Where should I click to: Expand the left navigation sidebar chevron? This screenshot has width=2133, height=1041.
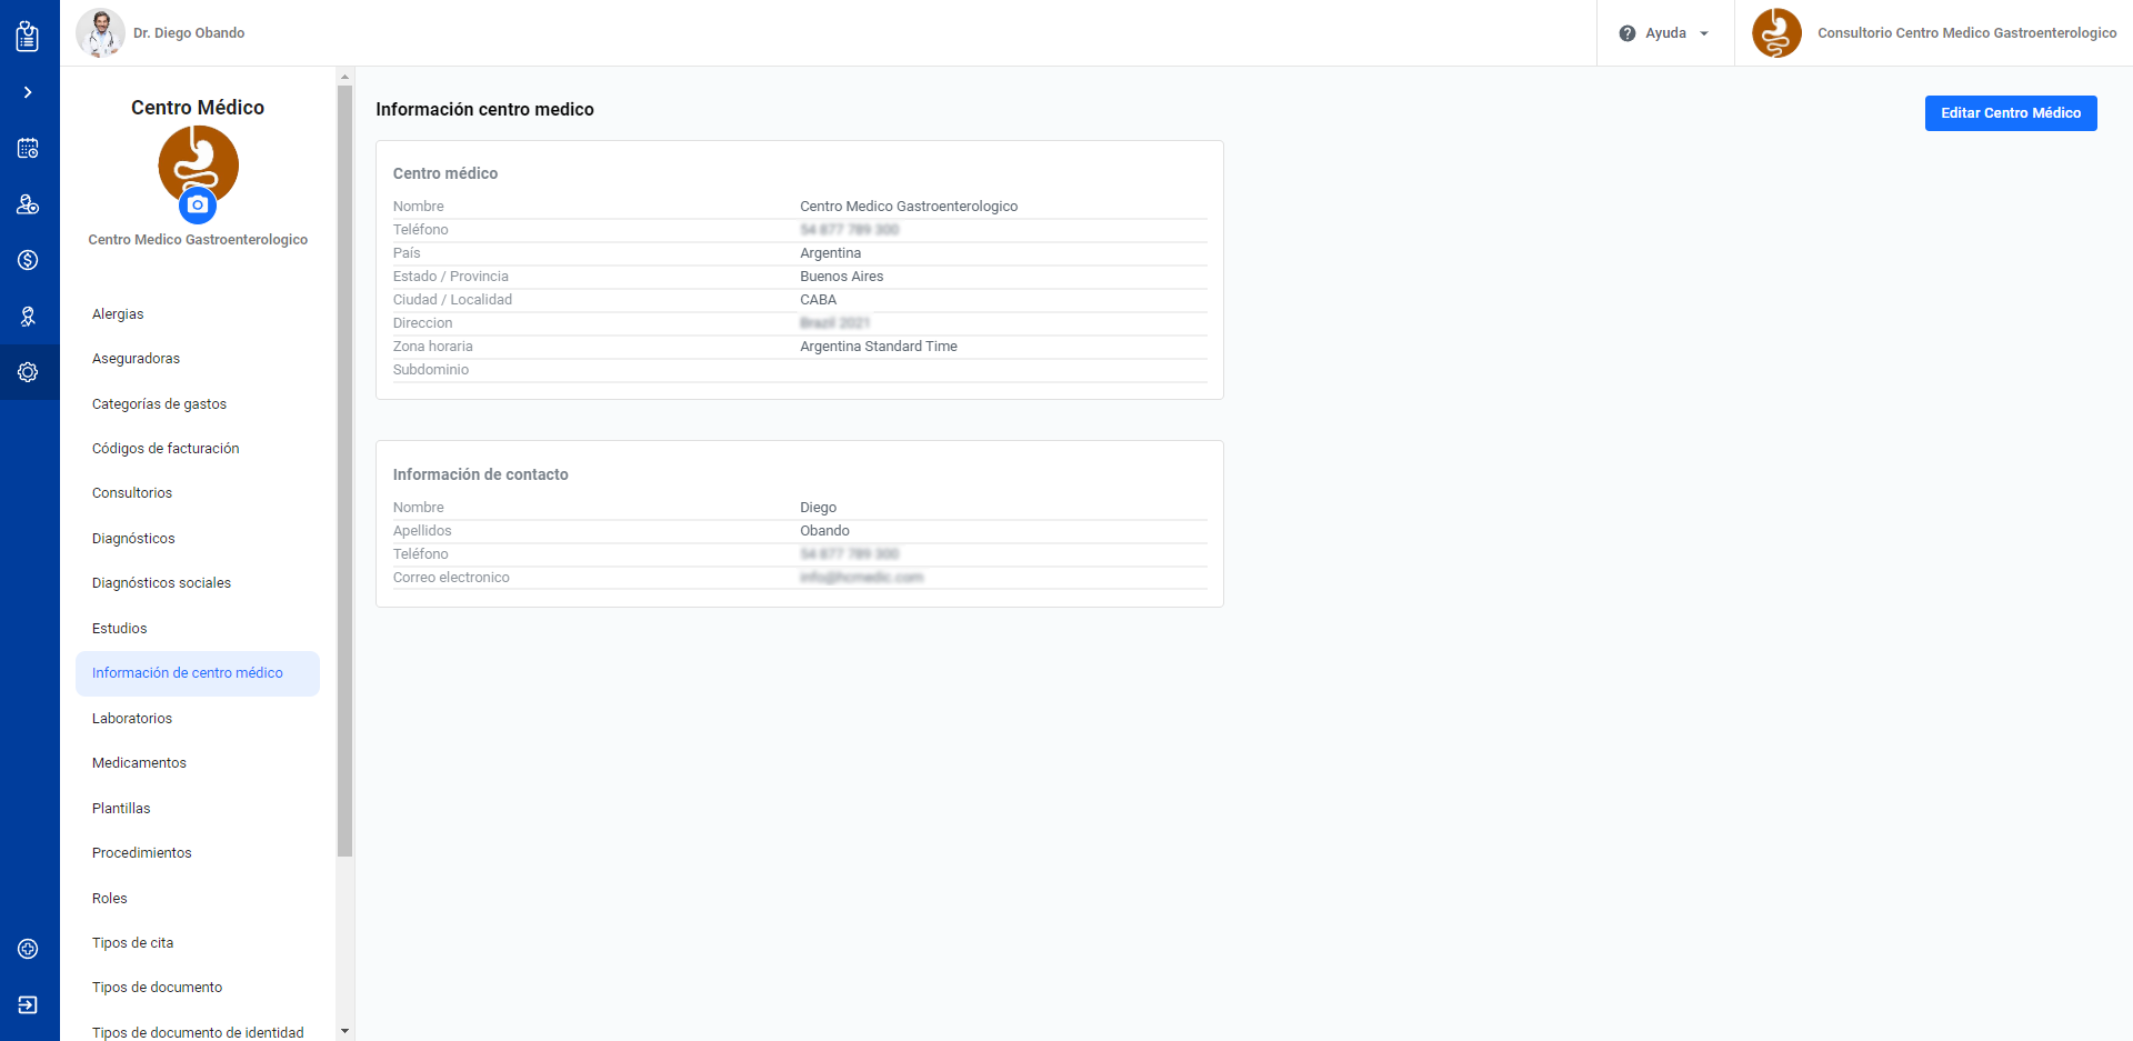28,93
